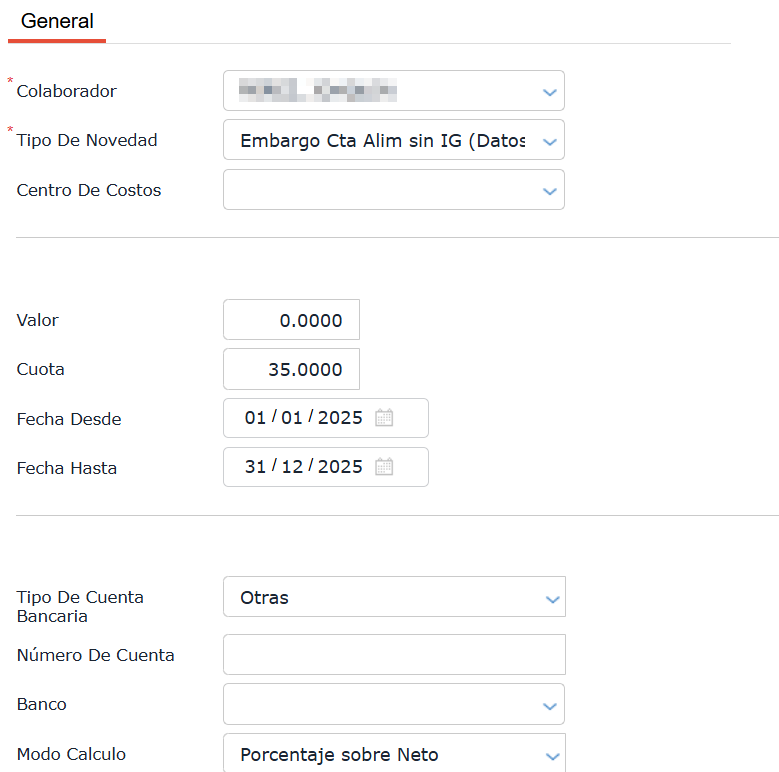The height and width of the screenshot is (772, 779).
Task: Click the Cuota input field
Action: [291, 370]
